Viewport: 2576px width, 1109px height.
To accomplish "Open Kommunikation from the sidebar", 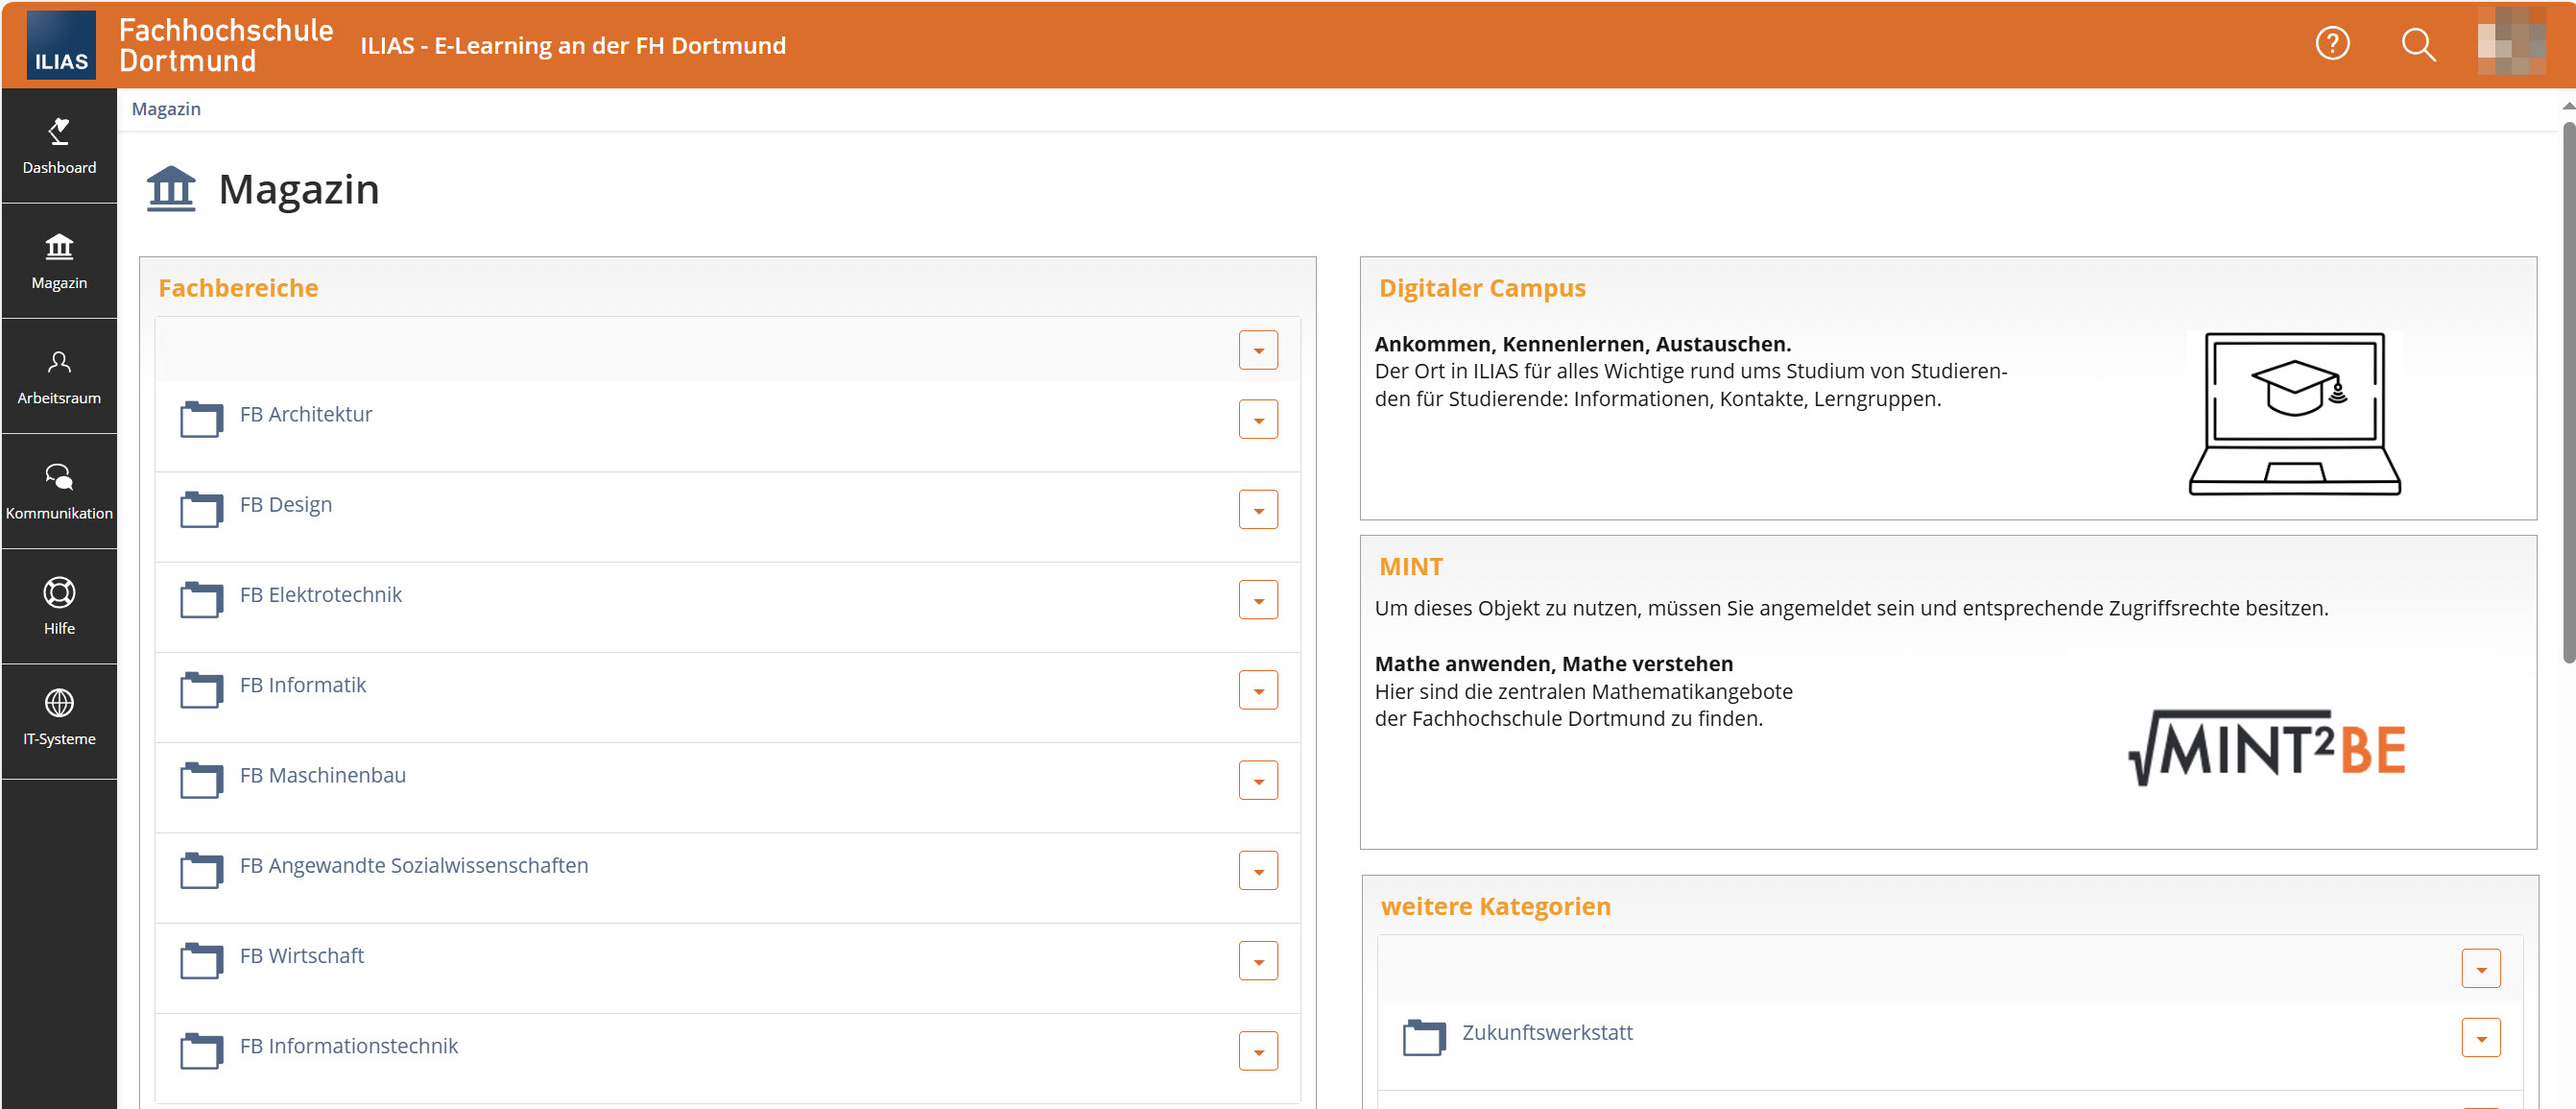I will click(59, 490).
